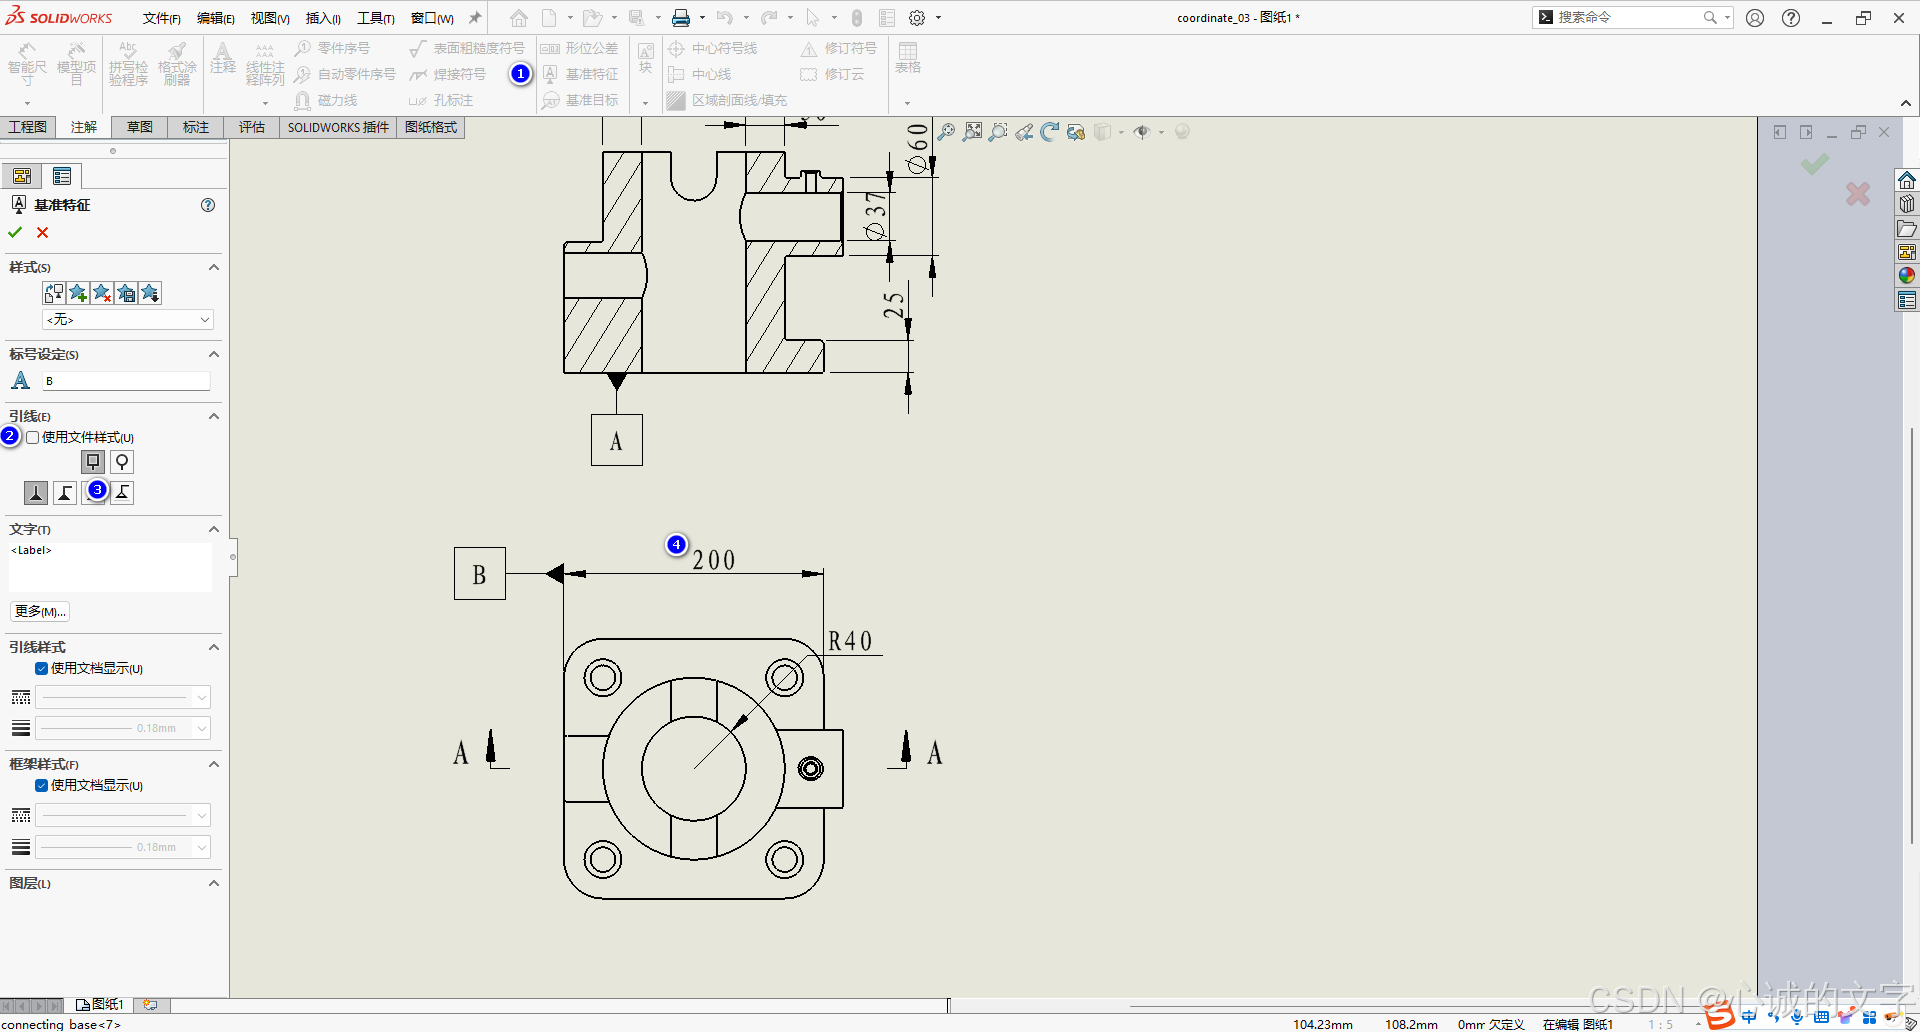The image size is (1920, 1032).
Task: Collapse the 框架样式 section
Action: (x=213, y=764)
